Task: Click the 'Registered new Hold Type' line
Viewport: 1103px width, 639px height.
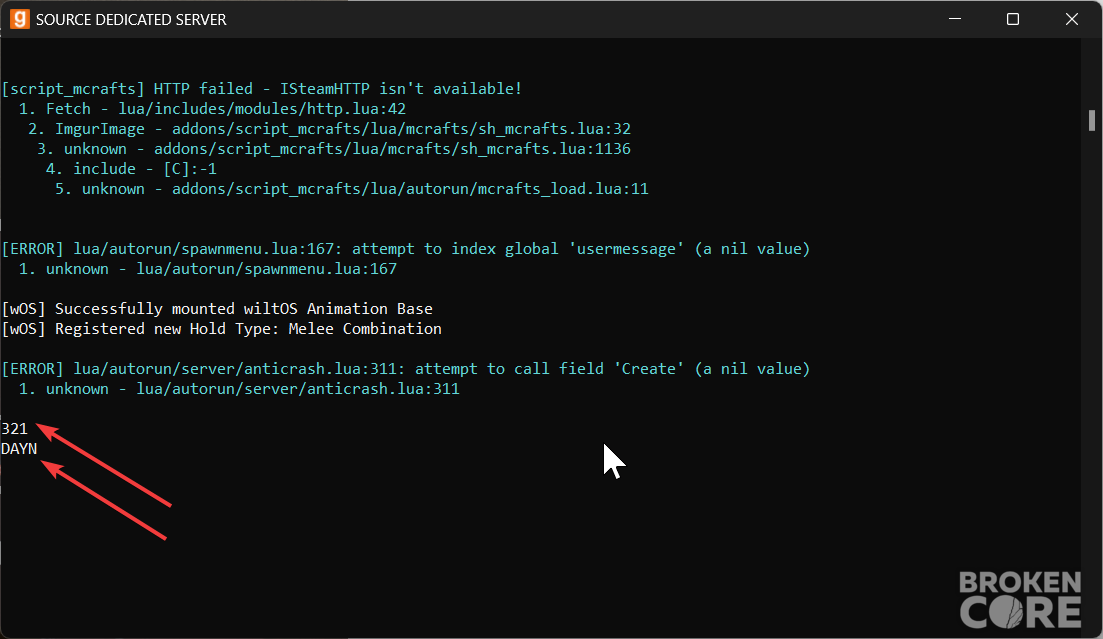Action: coord(222,329)
